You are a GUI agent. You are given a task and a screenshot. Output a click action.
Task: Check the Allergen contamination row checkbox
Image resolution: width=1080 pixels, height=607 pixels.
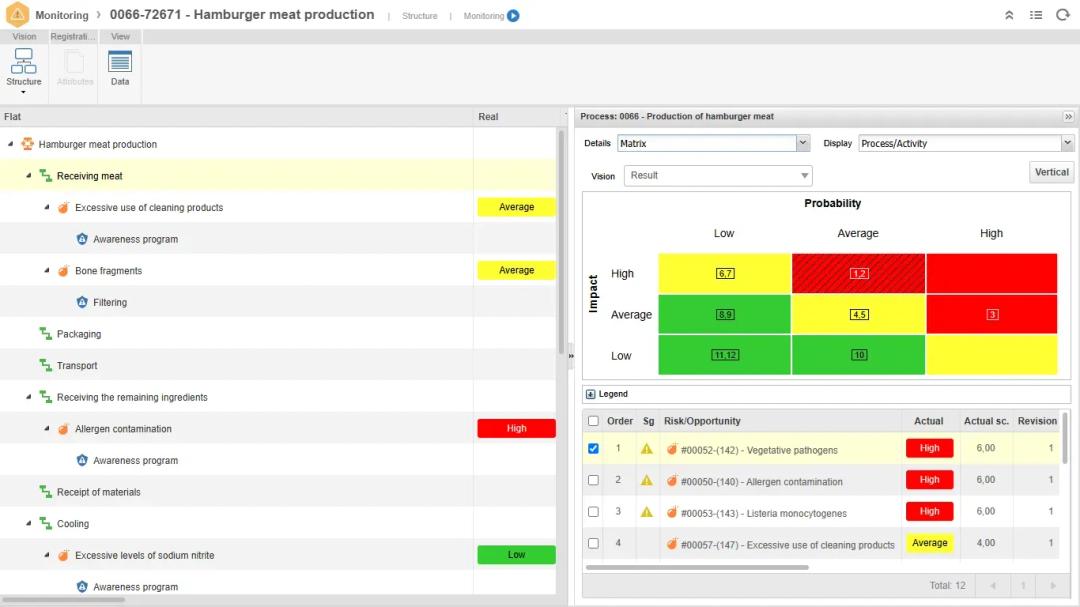pos(593,481)
